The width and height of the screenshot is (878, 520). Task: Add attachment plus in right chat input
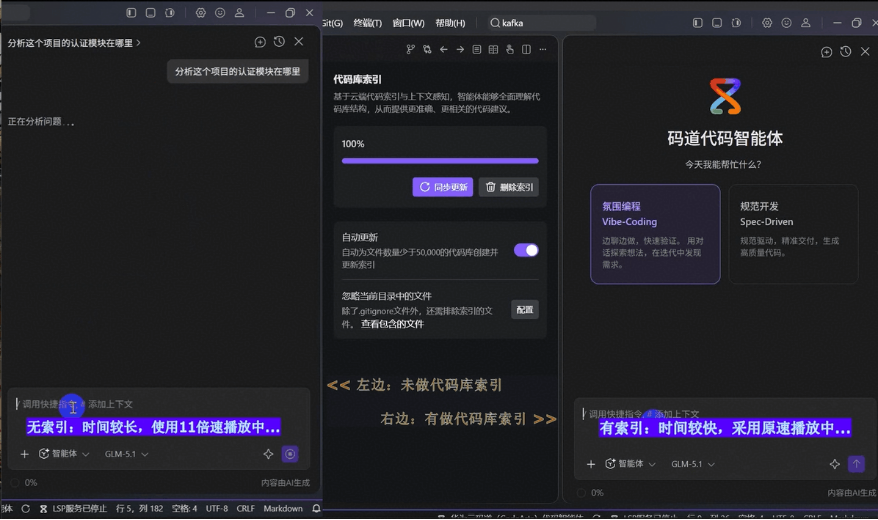591,464
